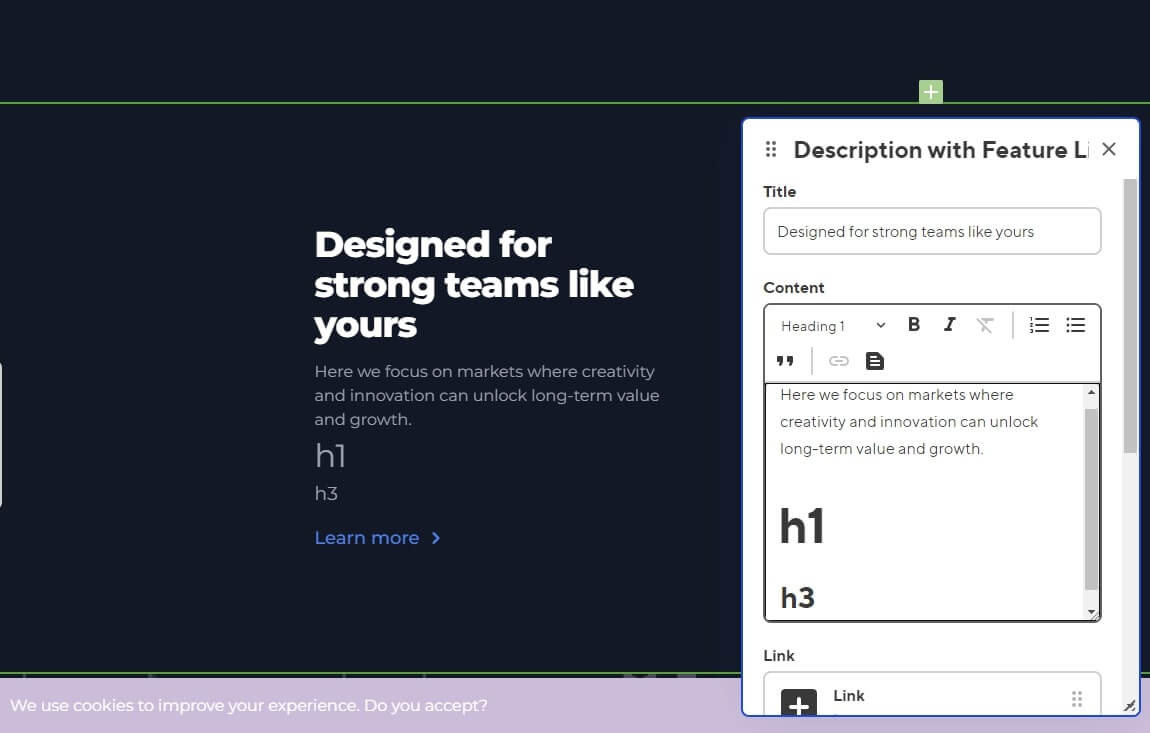The image size is (1150, 733).
Task: Click the panel resize handle at bottom corner
Action: (x=1129, y=706)
